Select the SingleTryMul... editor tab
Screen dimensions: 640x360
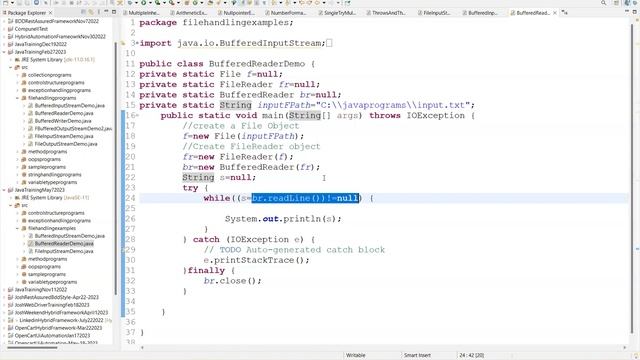pyautogui.click(x=337, y=13)
